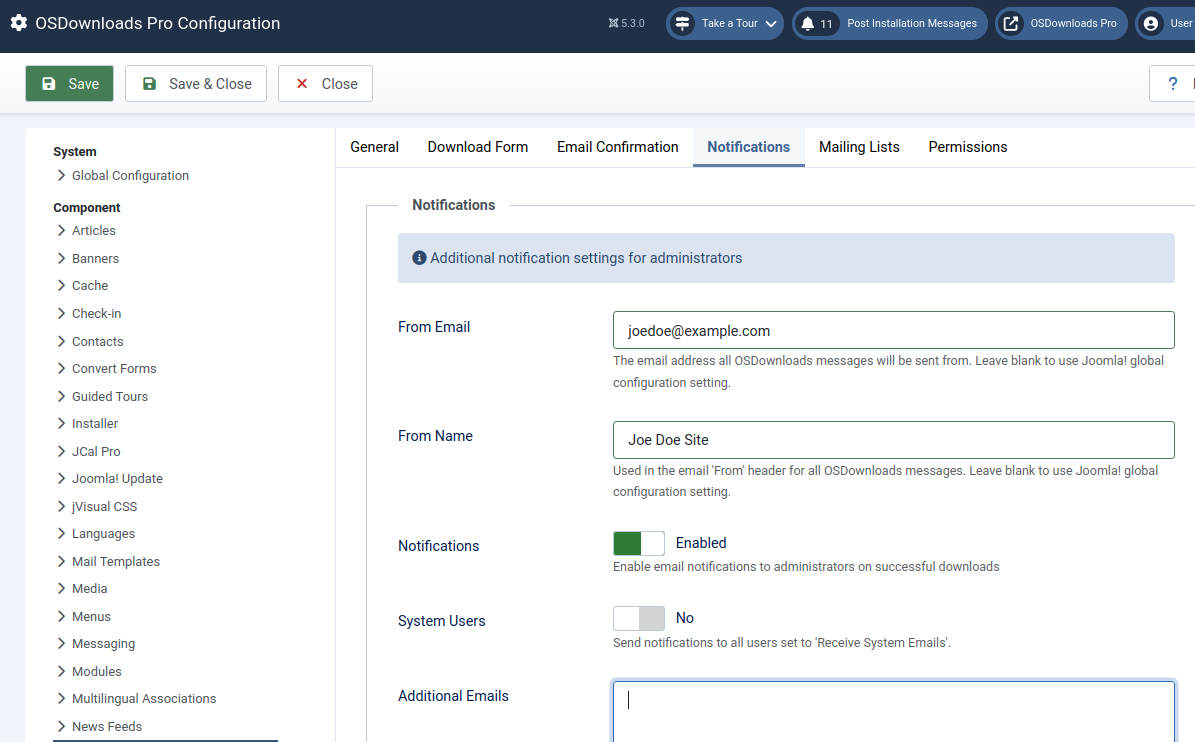Select the Notifications tab
This screenshot has width=1195, height=742.
pos(748,147)
